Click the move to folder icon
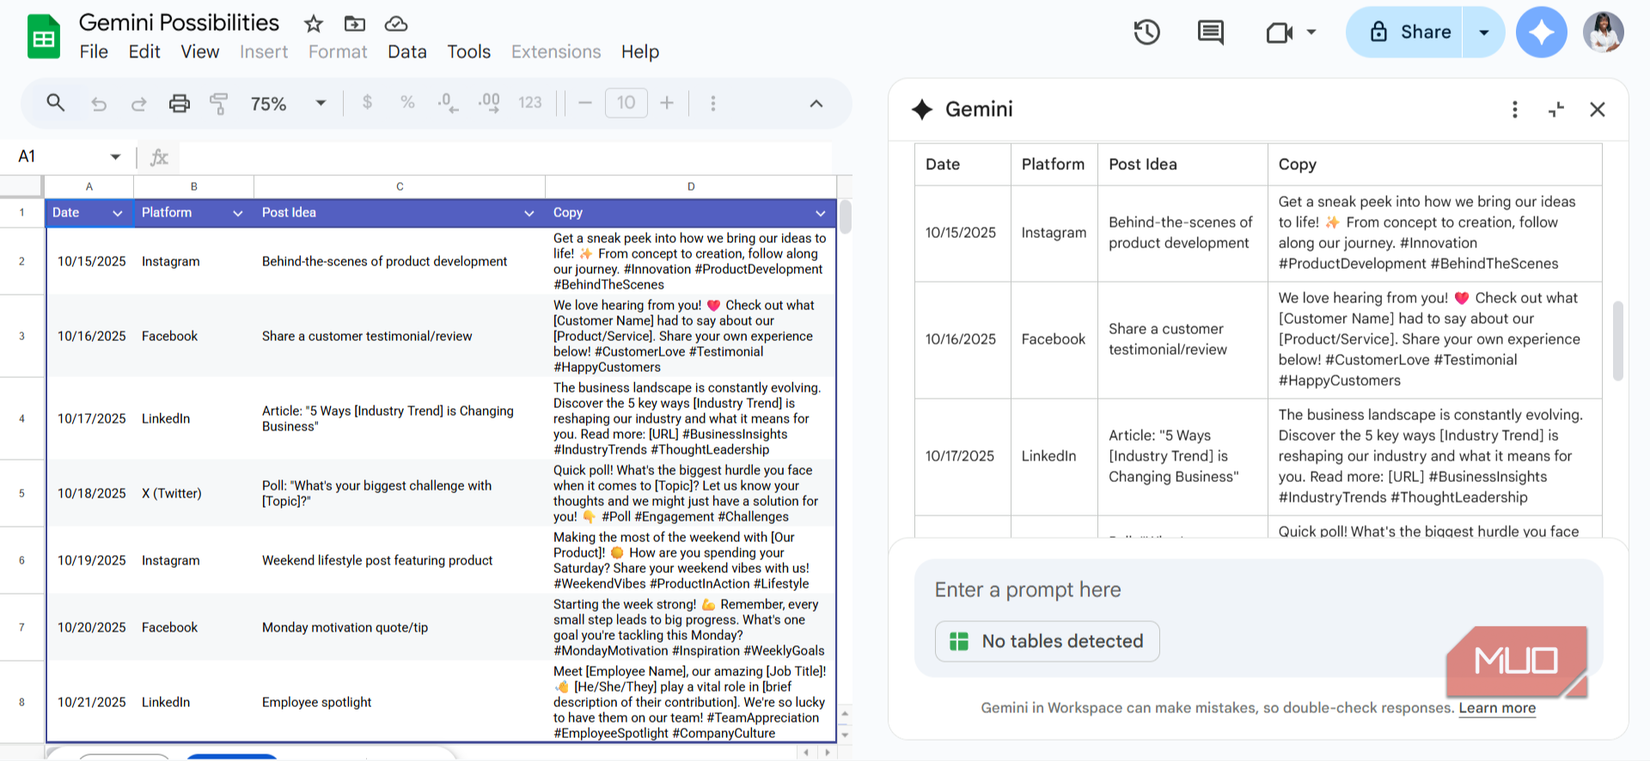1650x761 pixels. (354, 24)
